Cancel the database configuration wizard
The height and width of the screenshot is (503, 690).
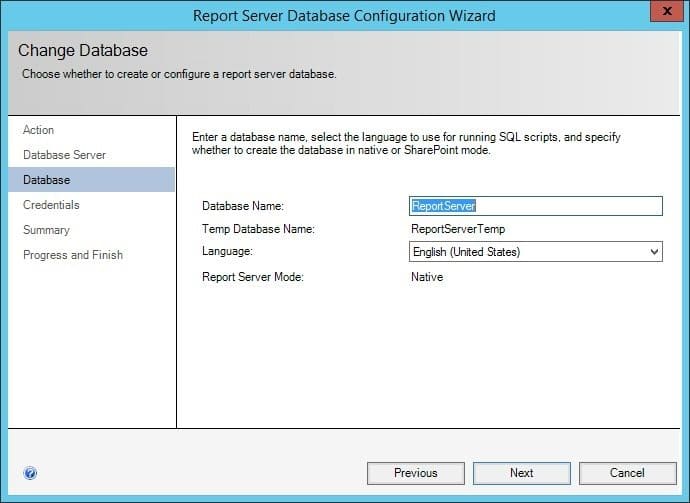tap(628, 473)
